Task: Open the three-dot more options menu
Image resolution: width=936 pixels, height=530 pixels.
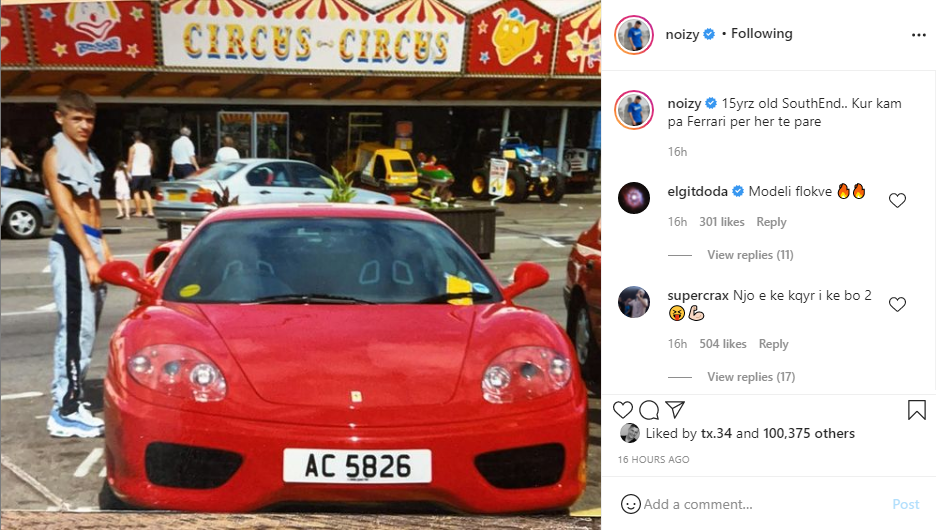Action: pos(919,35)
